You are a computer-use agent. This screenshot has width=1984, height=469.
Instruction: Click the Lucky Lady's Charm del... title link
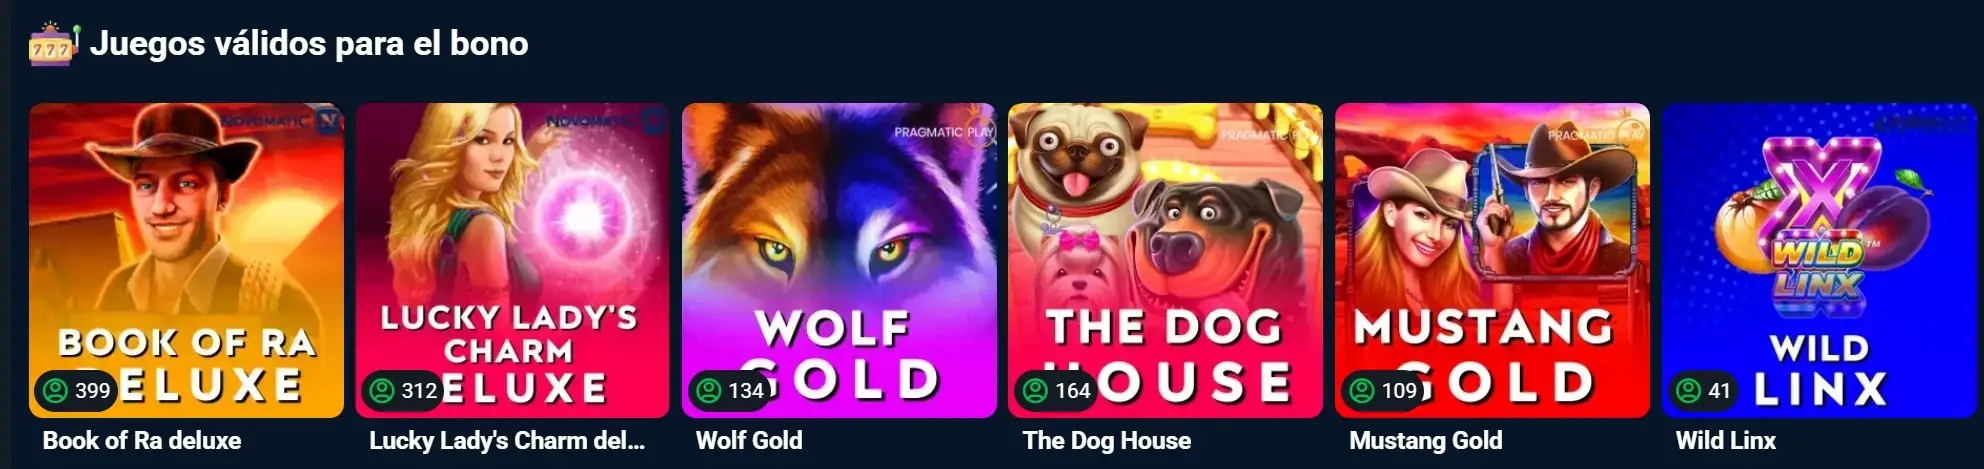click(507, 441)
